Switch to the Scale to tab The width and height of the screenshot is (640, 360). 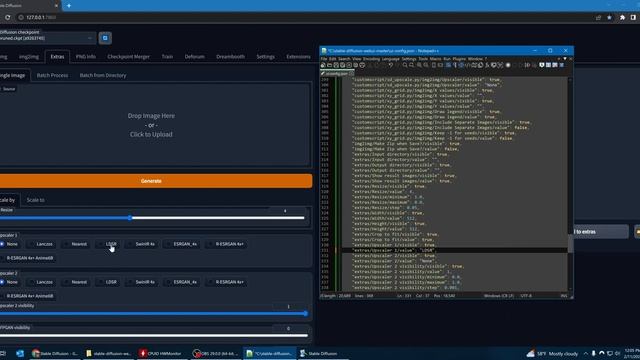tap(36, 200)
